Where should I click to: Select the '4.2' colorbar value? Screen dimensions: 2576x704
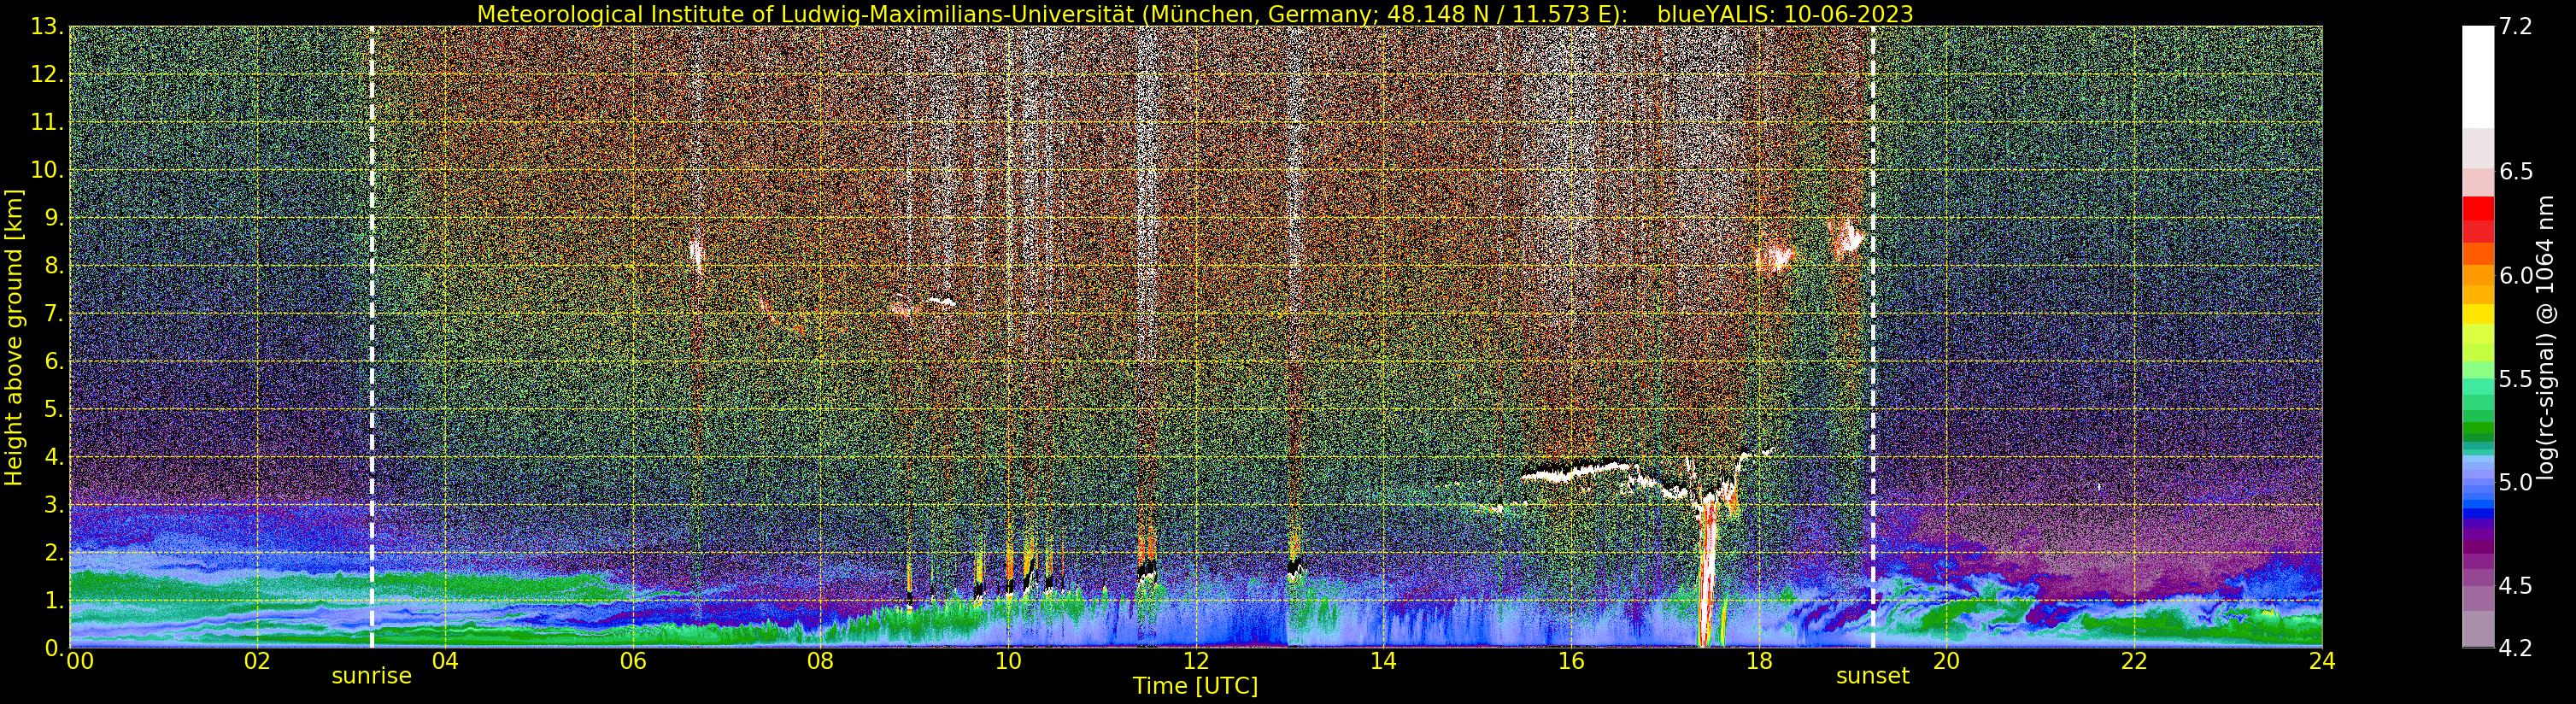pos(2515,648)
